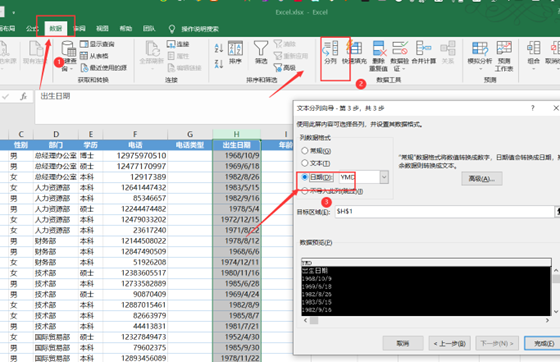
Task: Click the data preview vertical scroll down arrow
Action: (x=556, y=312)
